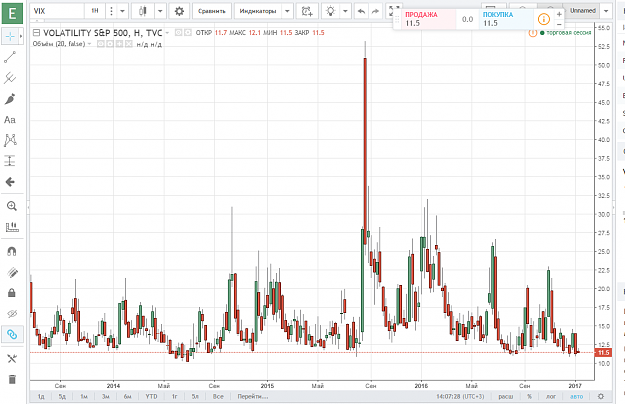Select the 1д time range
Image resolution: width=625 pixels, height=404 pixels.
click(x=41, y=396)
